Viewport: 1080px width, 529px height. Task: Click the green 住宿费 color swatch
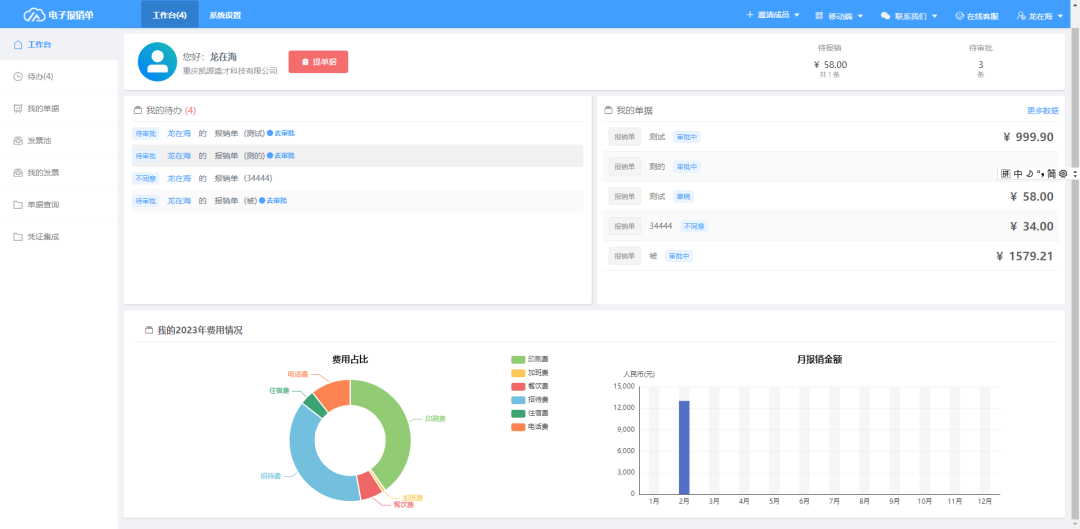(518, 413)
